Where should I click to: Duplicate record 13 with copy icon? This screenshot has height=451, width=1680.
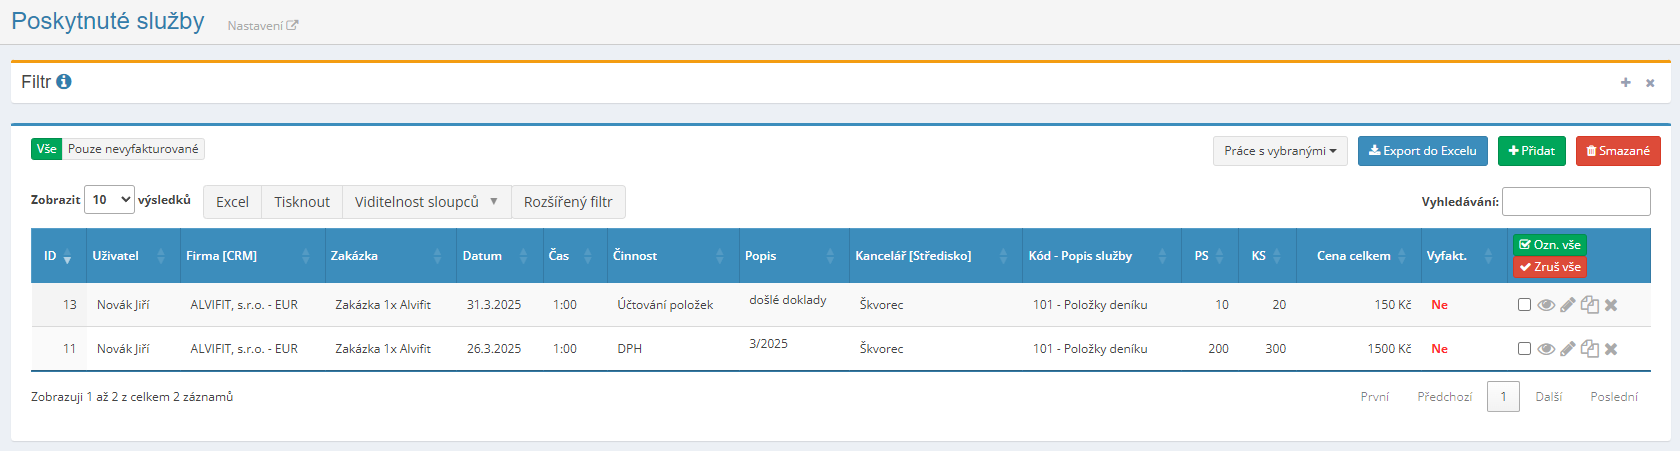click(1589, 305)
